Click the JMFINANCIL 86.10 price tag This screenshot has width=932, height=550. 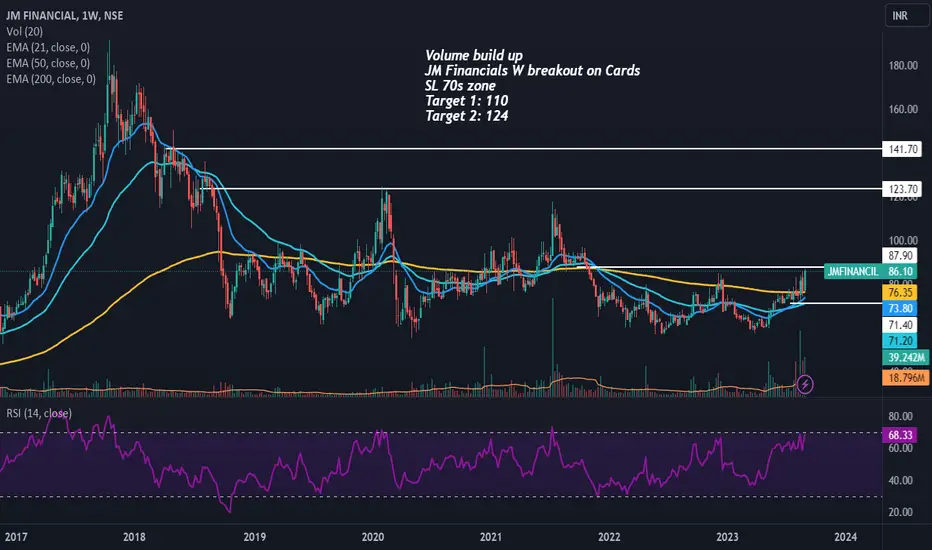[870, 271]
